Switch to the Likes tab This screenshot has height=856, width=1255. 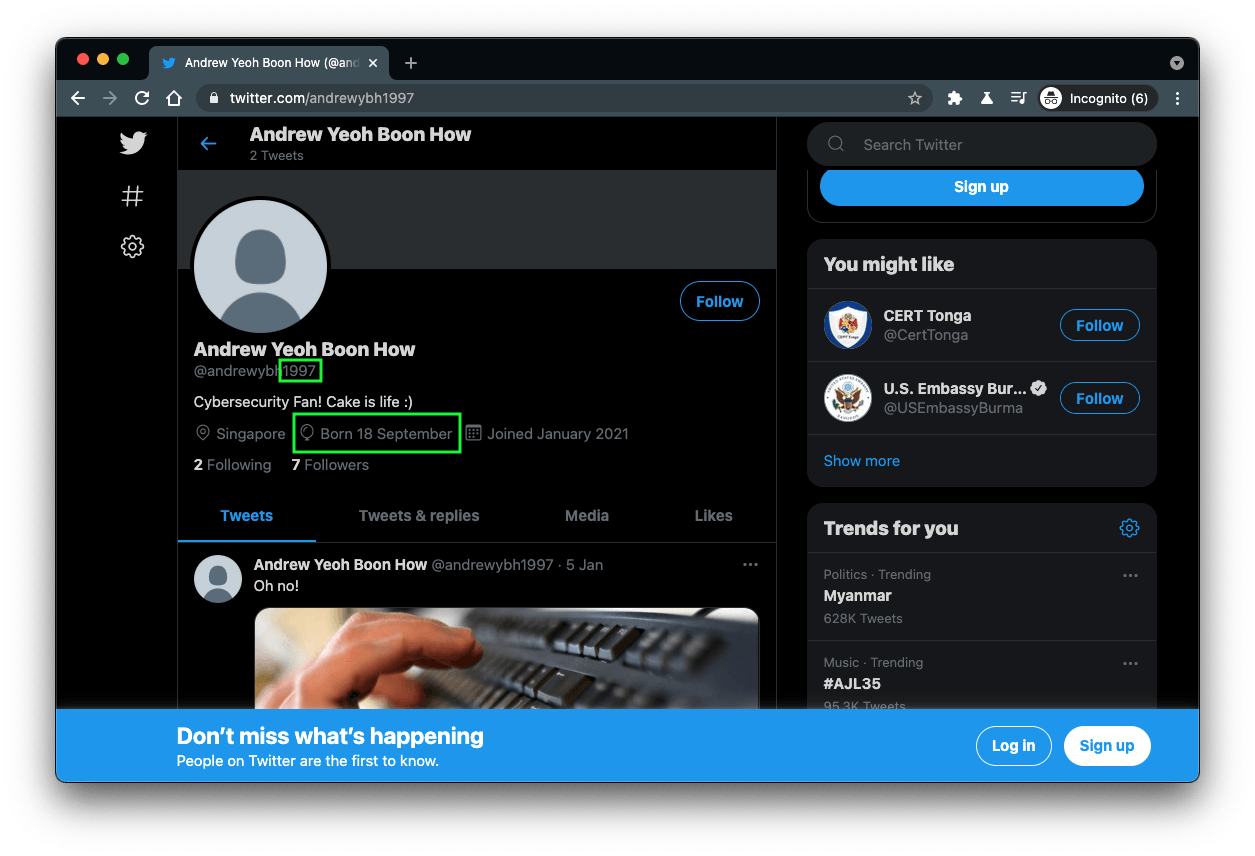coord(714,516)
